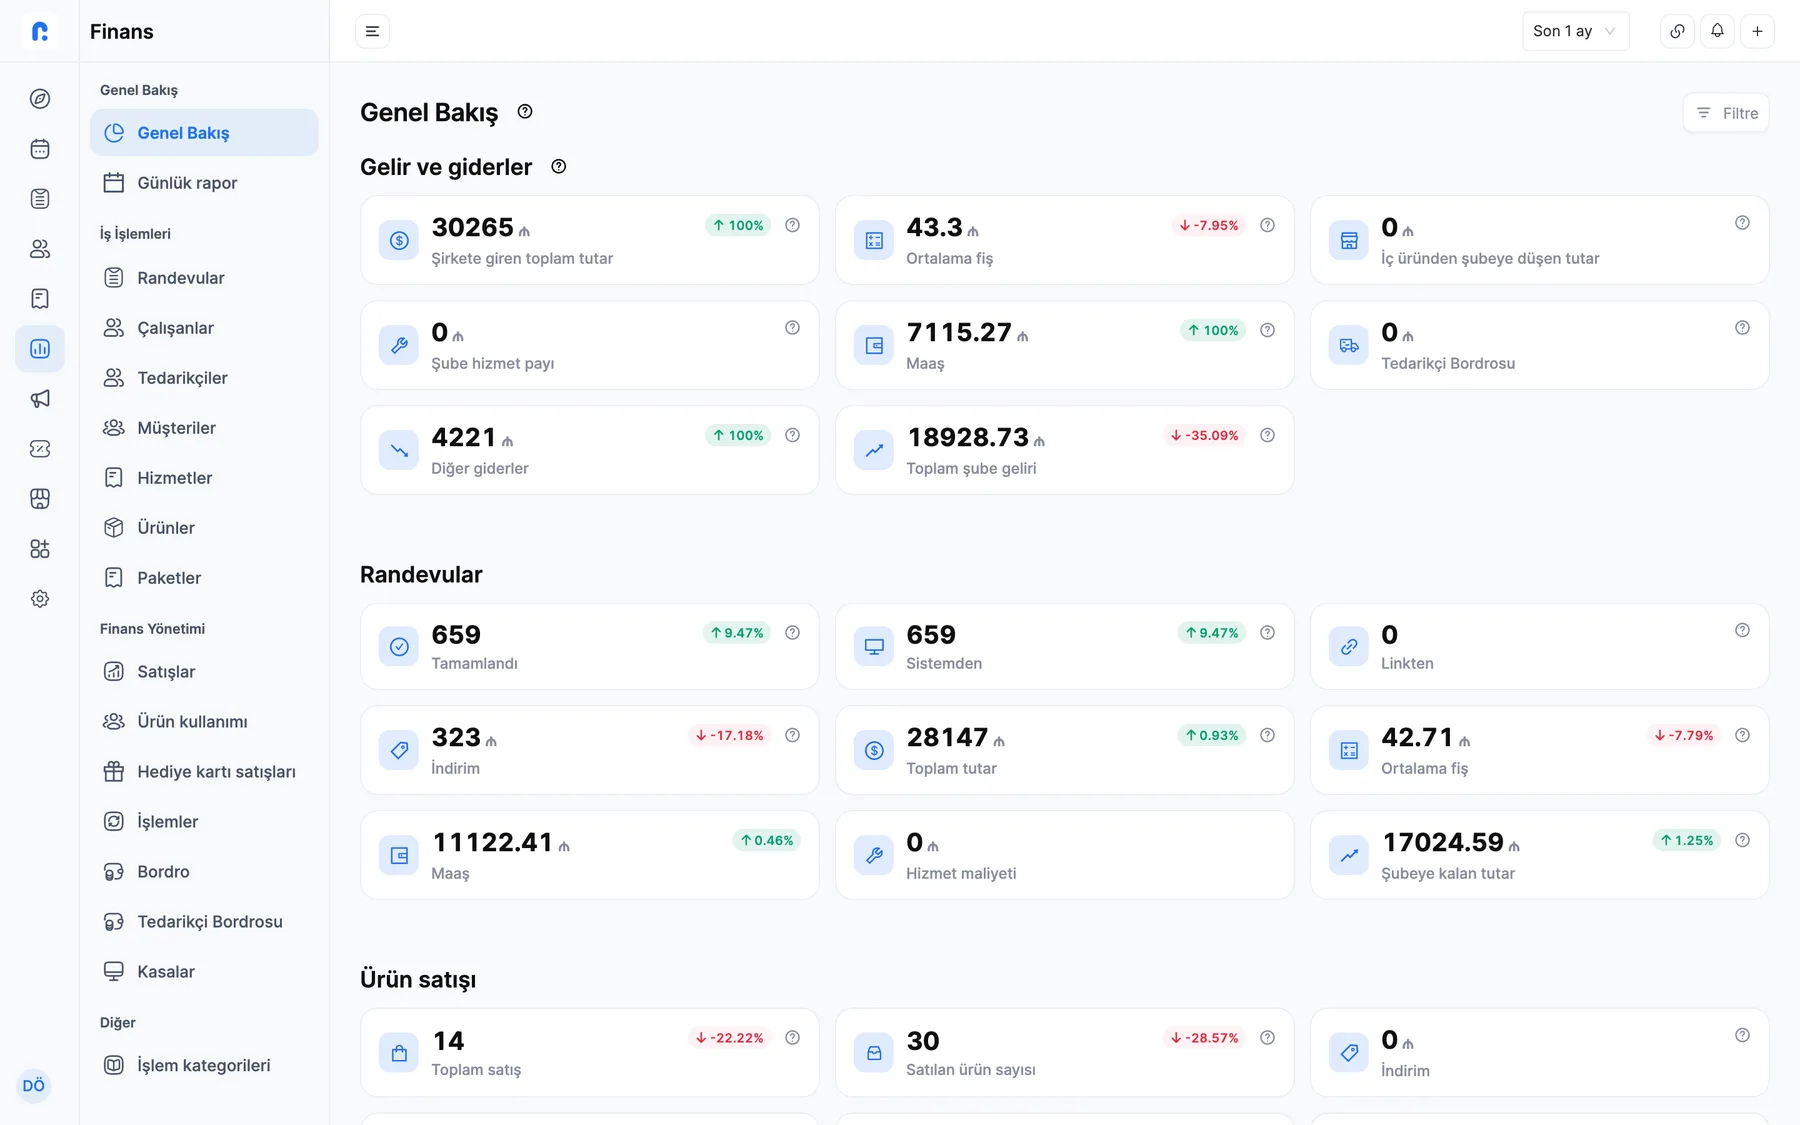The height and width of the screenshot is (1125, 1800).
Task: Open Tedarikçiler in sidebar
Action: [x=204, y=378]
